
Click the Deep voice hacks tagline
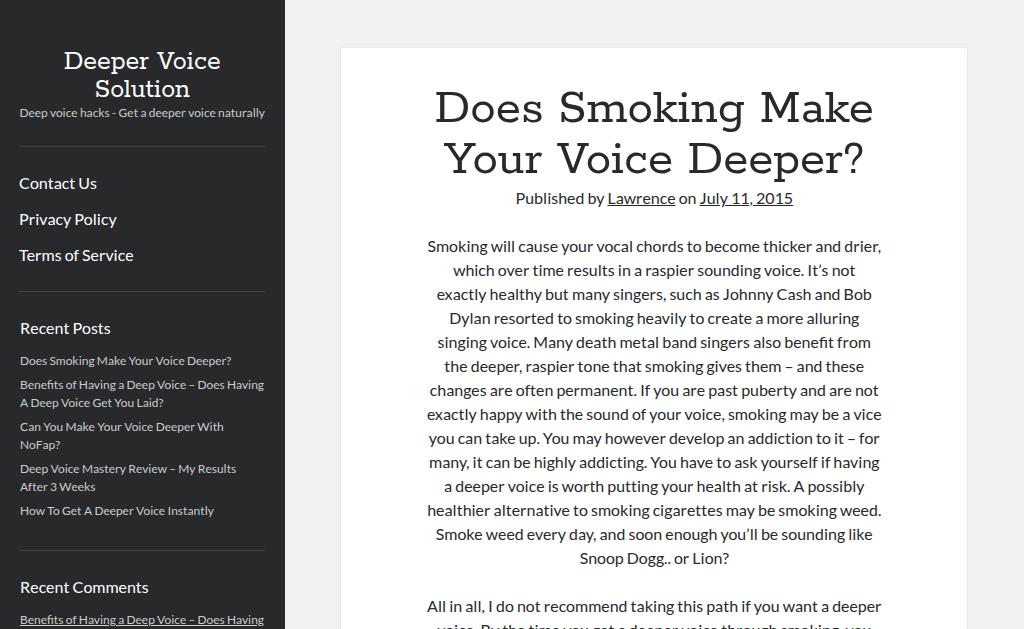coord(142,113)
